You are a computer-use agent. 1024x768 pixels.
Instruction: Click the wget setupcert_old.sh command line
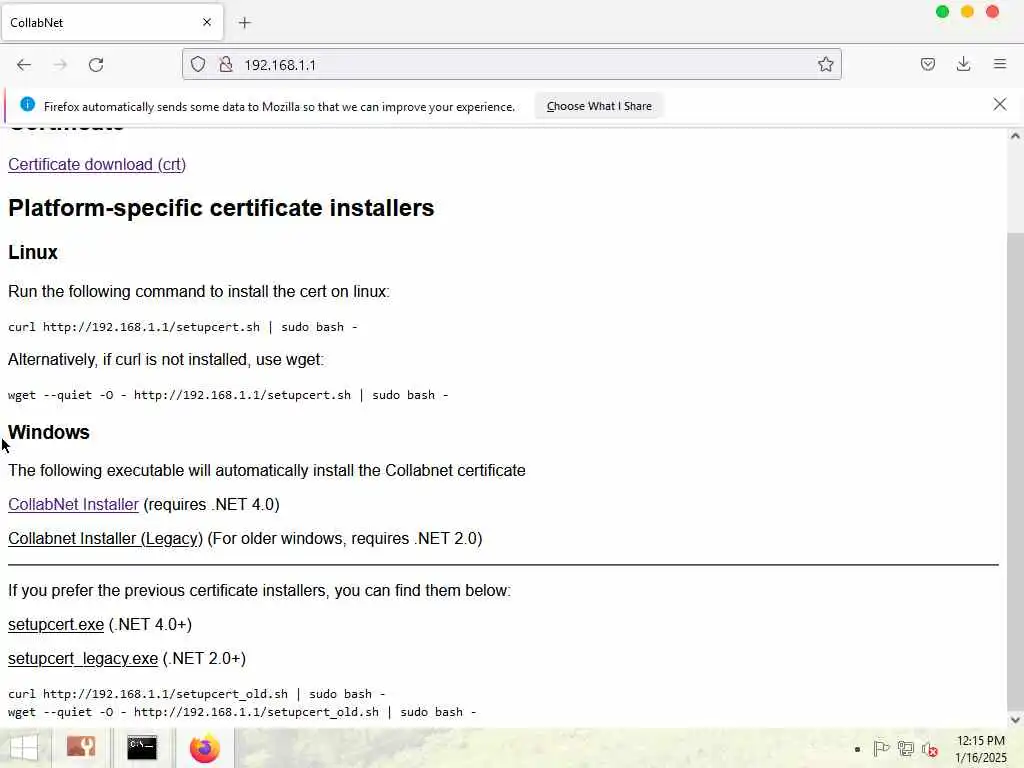tap(242, 712)
